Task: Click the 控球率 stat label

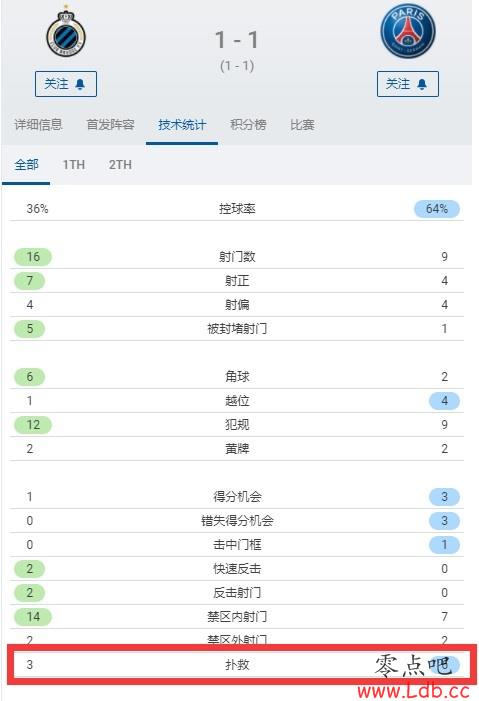Action: [x=237, y=209]
